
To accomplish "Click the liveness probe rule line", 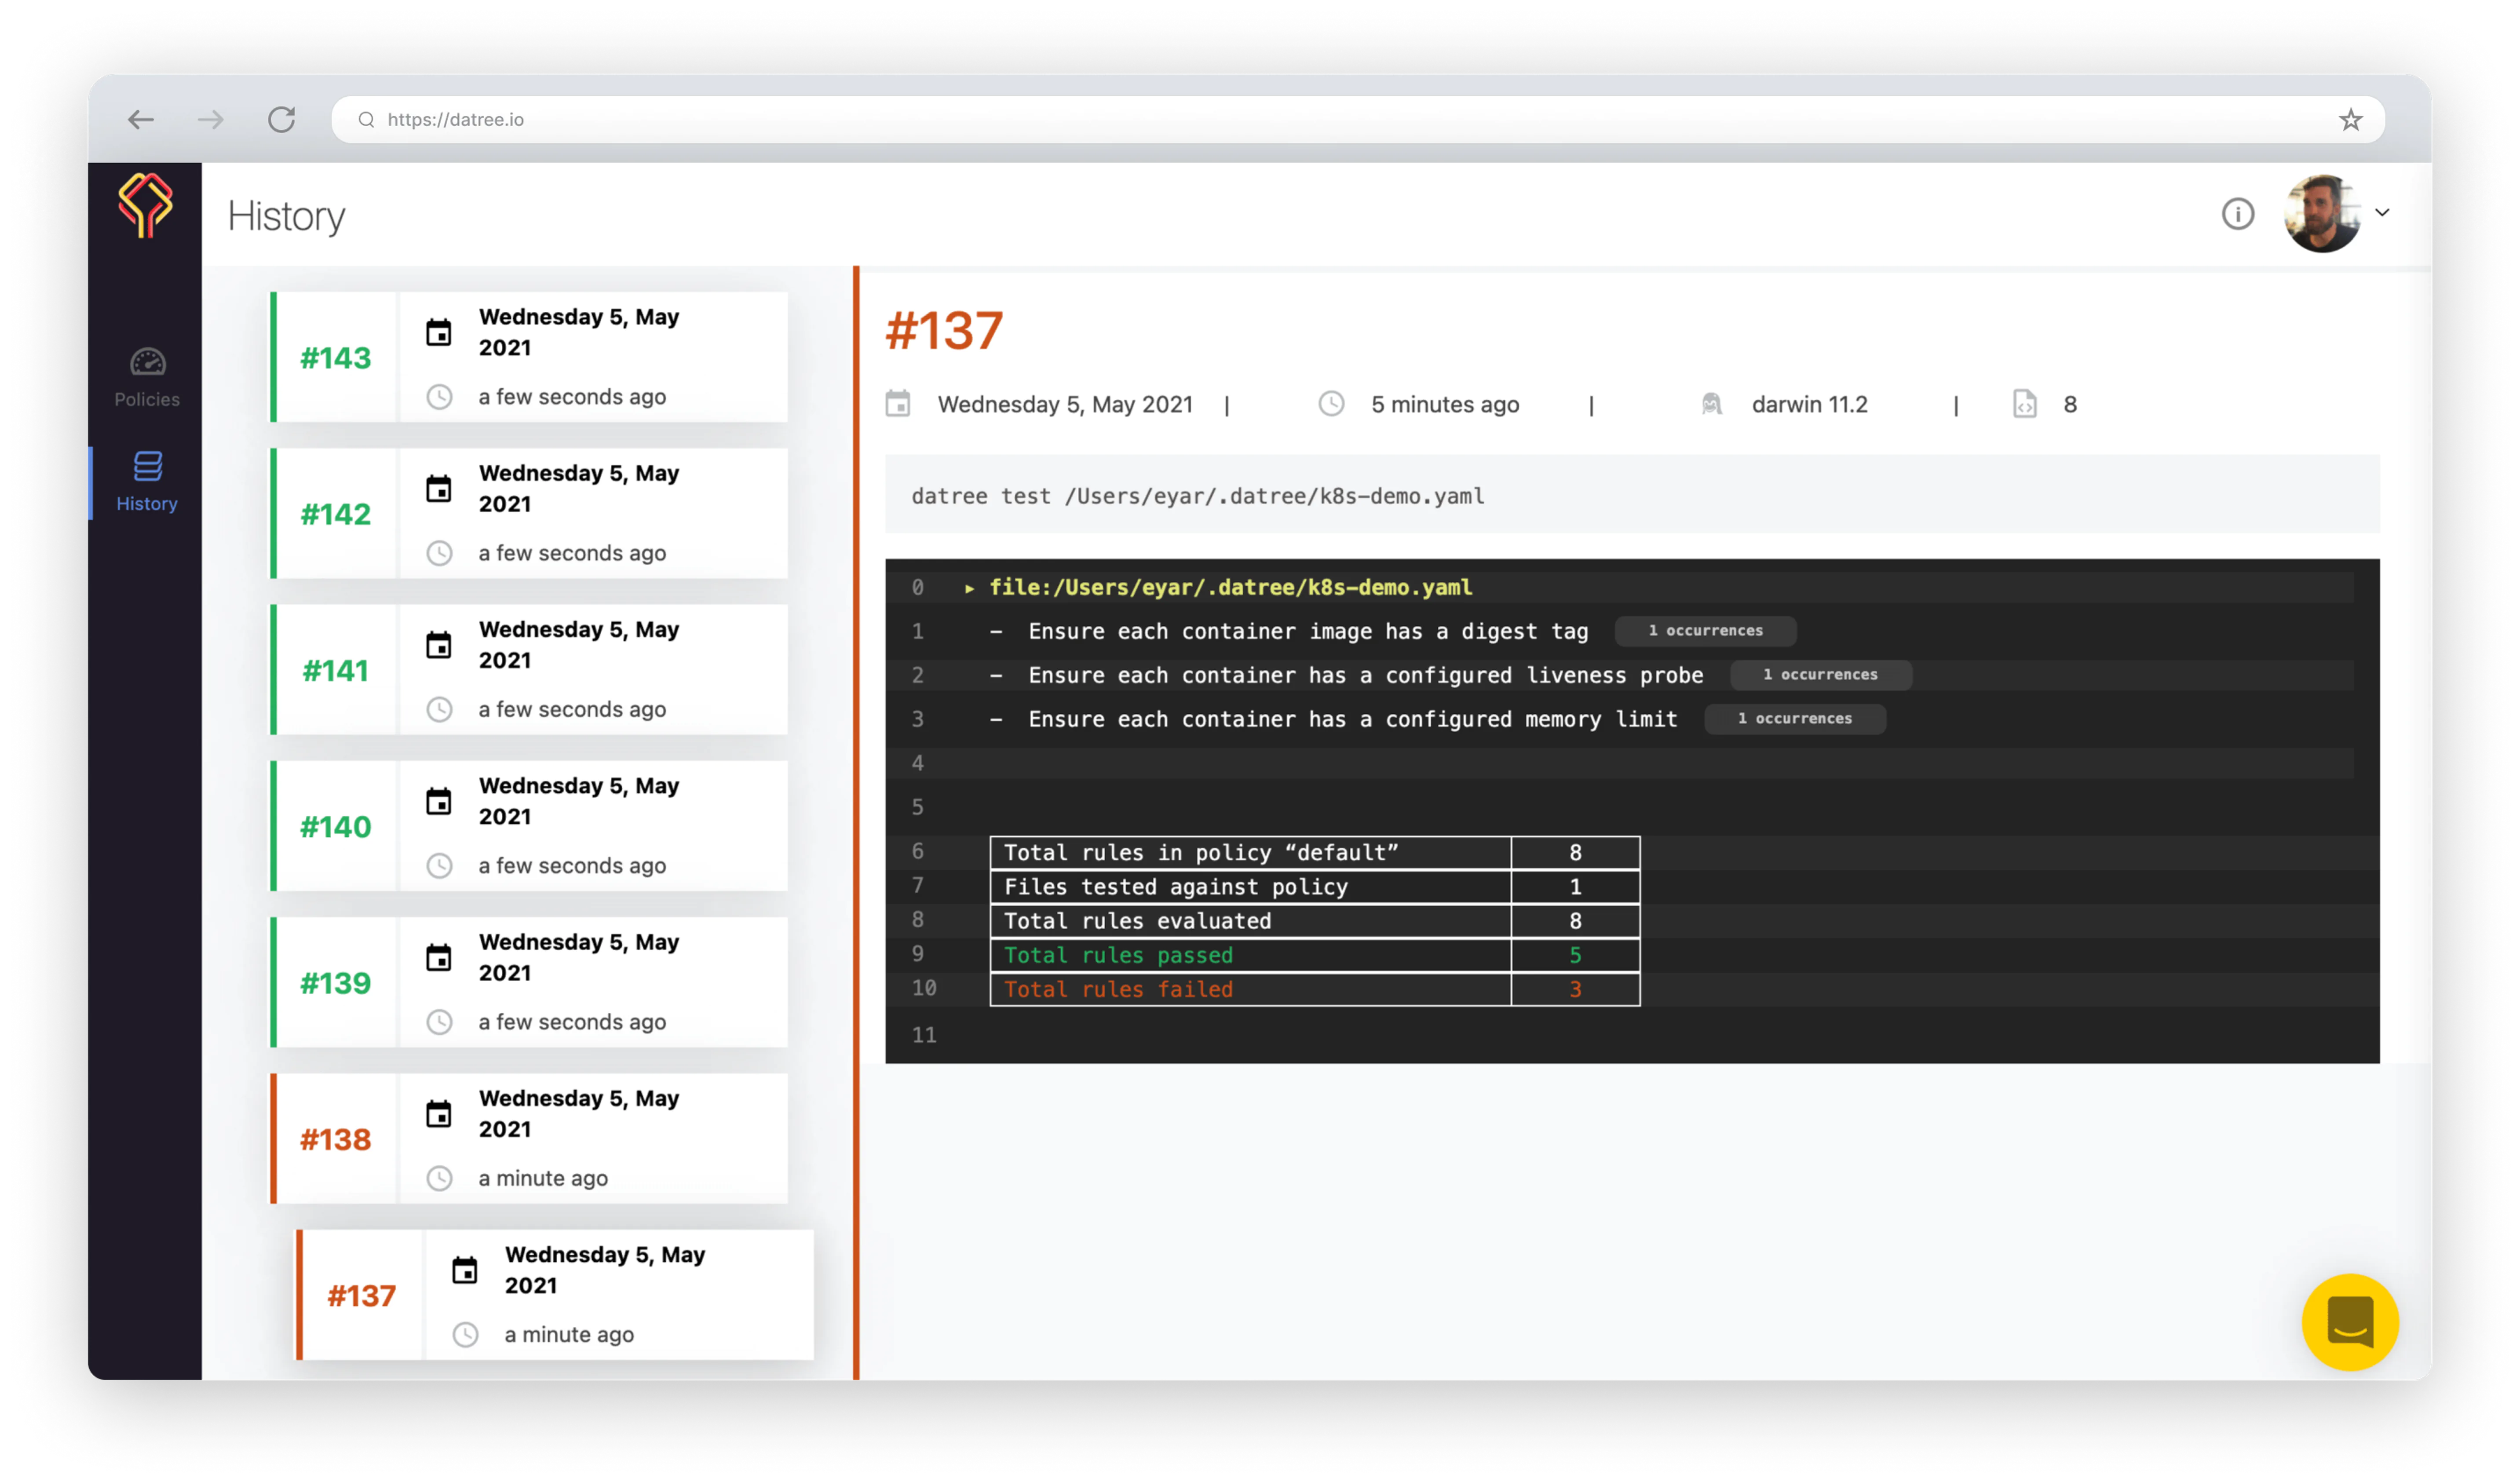I will tap(1366, 676).
